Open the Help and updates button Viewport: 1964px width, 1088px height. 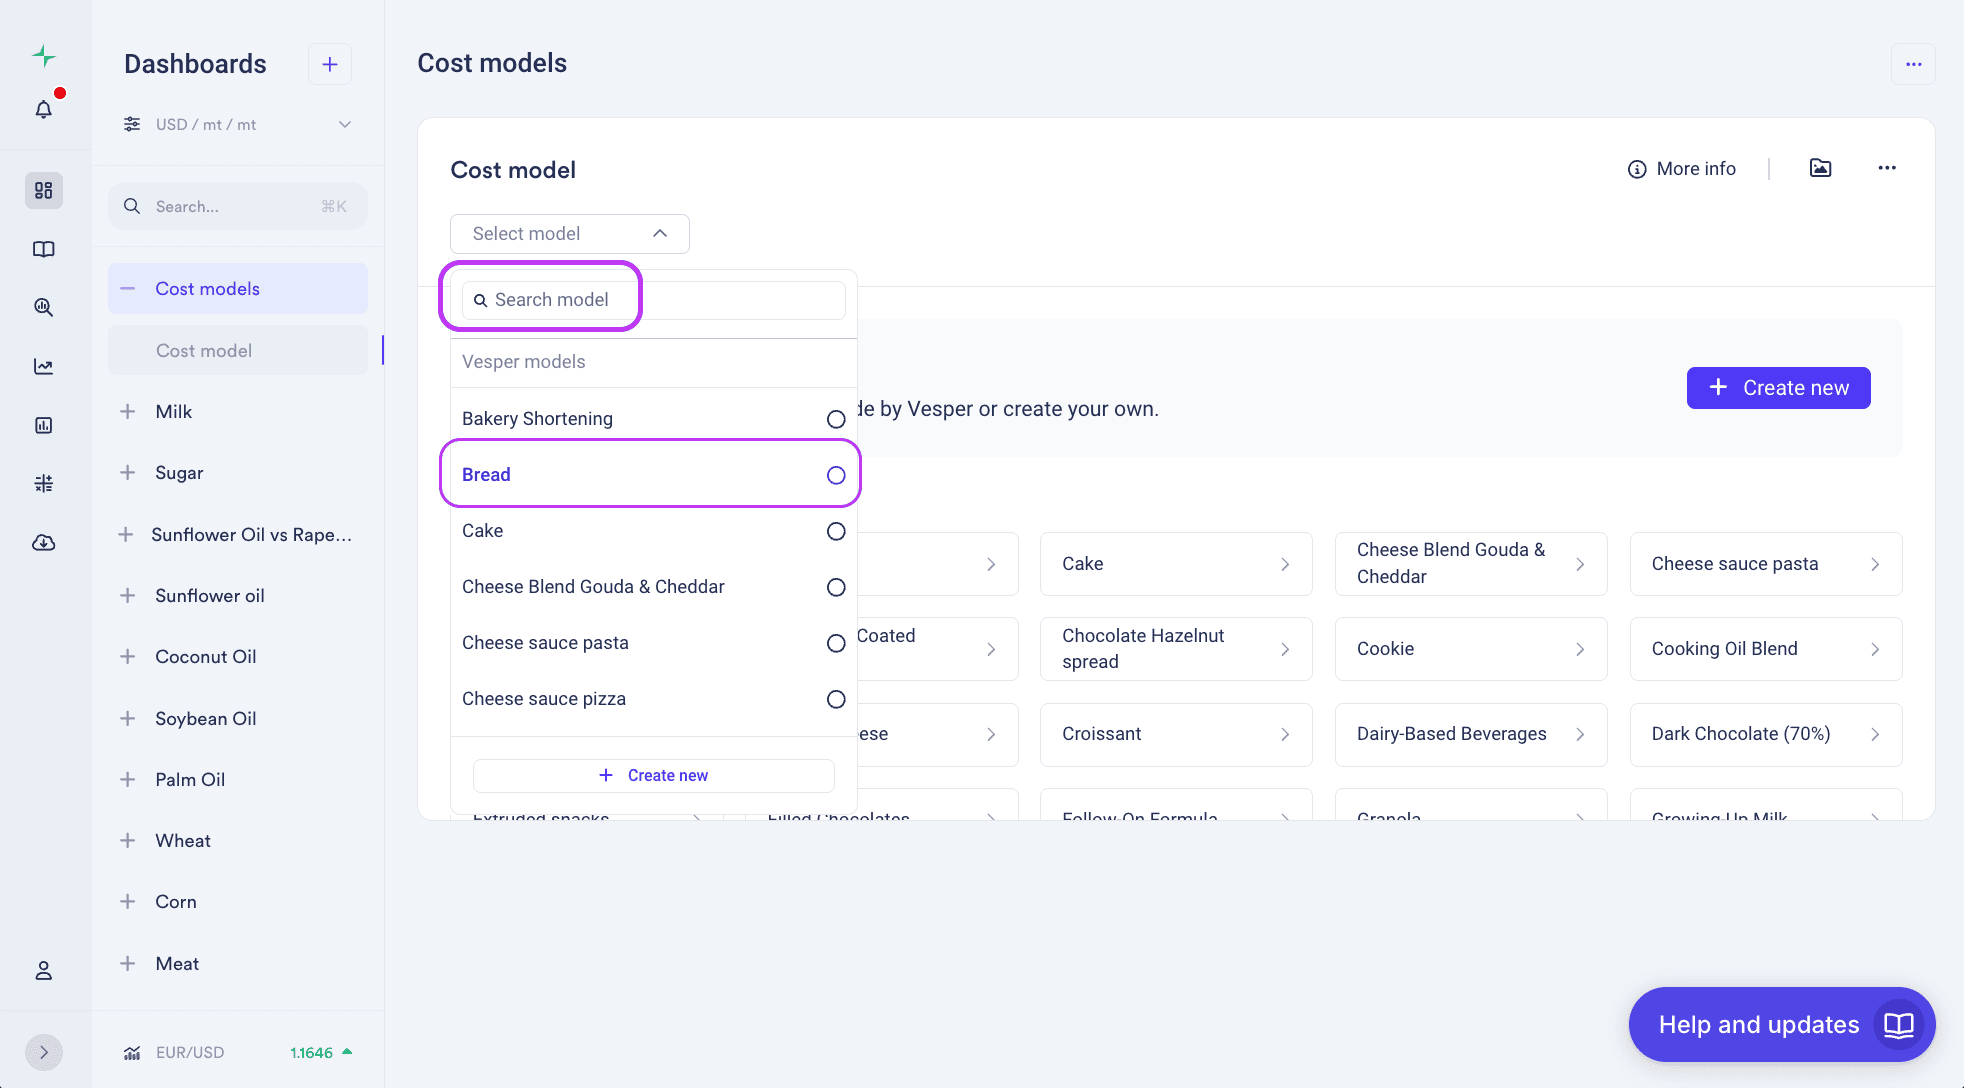[x=1782, y=1025]
